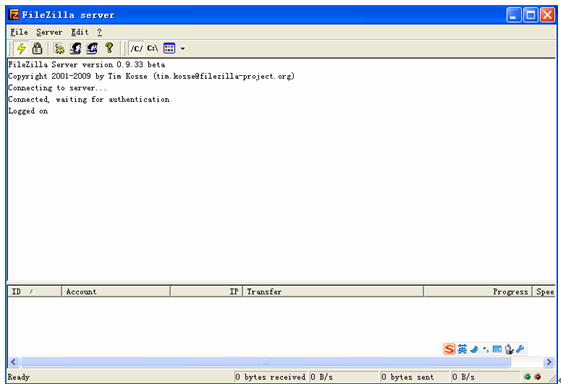
Task: Open the Edit menu
Action: [80, 32]
